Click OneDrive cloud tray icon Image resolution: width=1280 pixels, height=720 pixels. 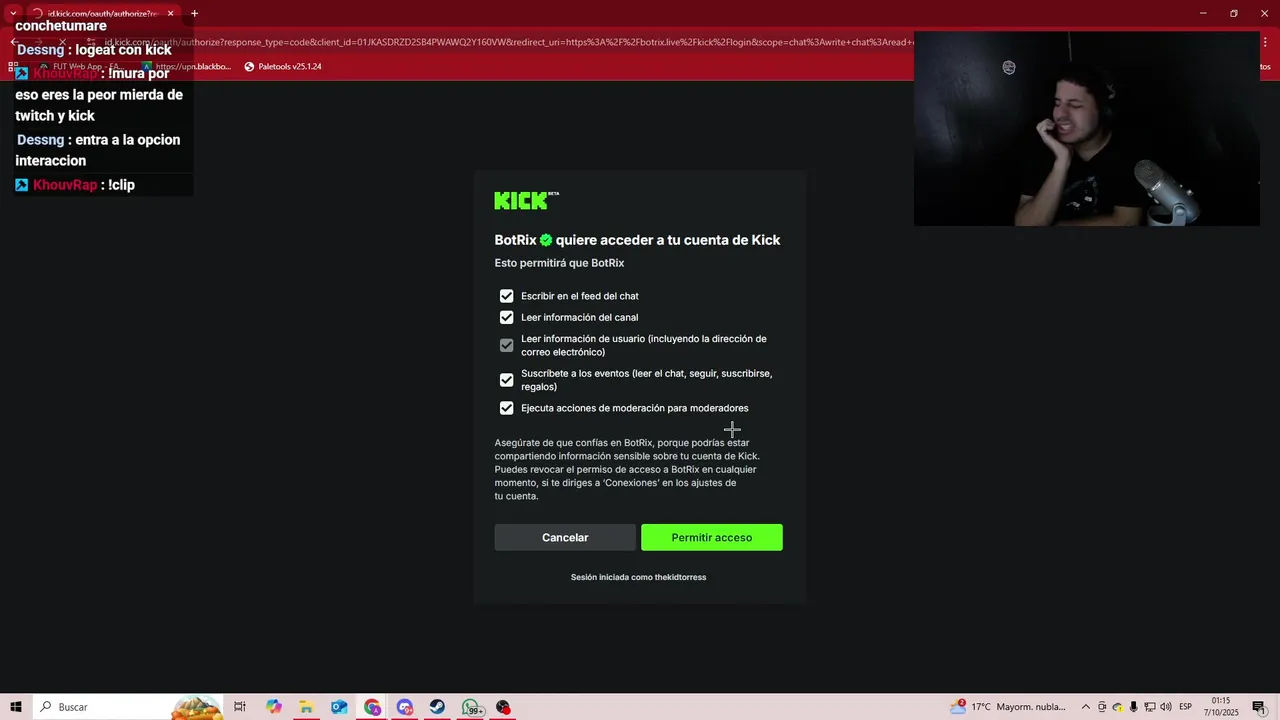point(1118,707)
